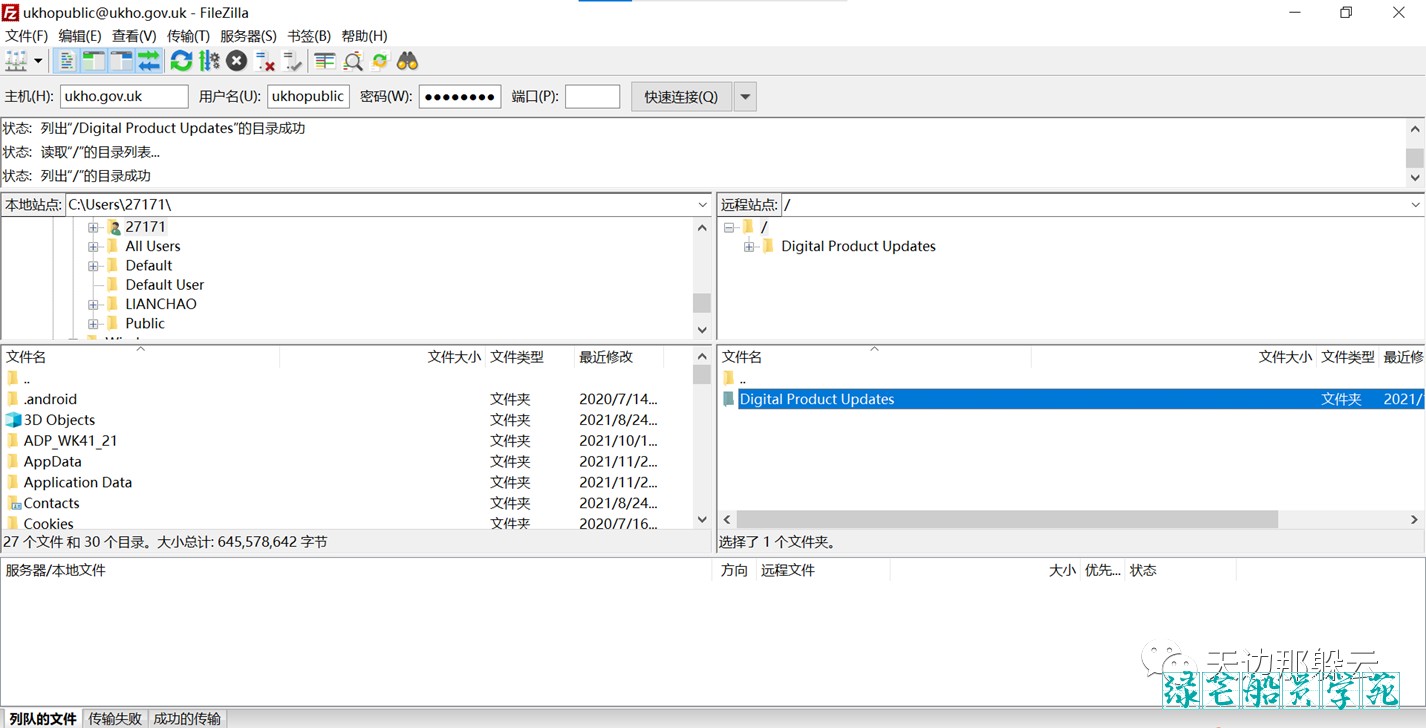Collapse the remote root / node
Screen dimensions: 1426x728
[x=729, y=227]
